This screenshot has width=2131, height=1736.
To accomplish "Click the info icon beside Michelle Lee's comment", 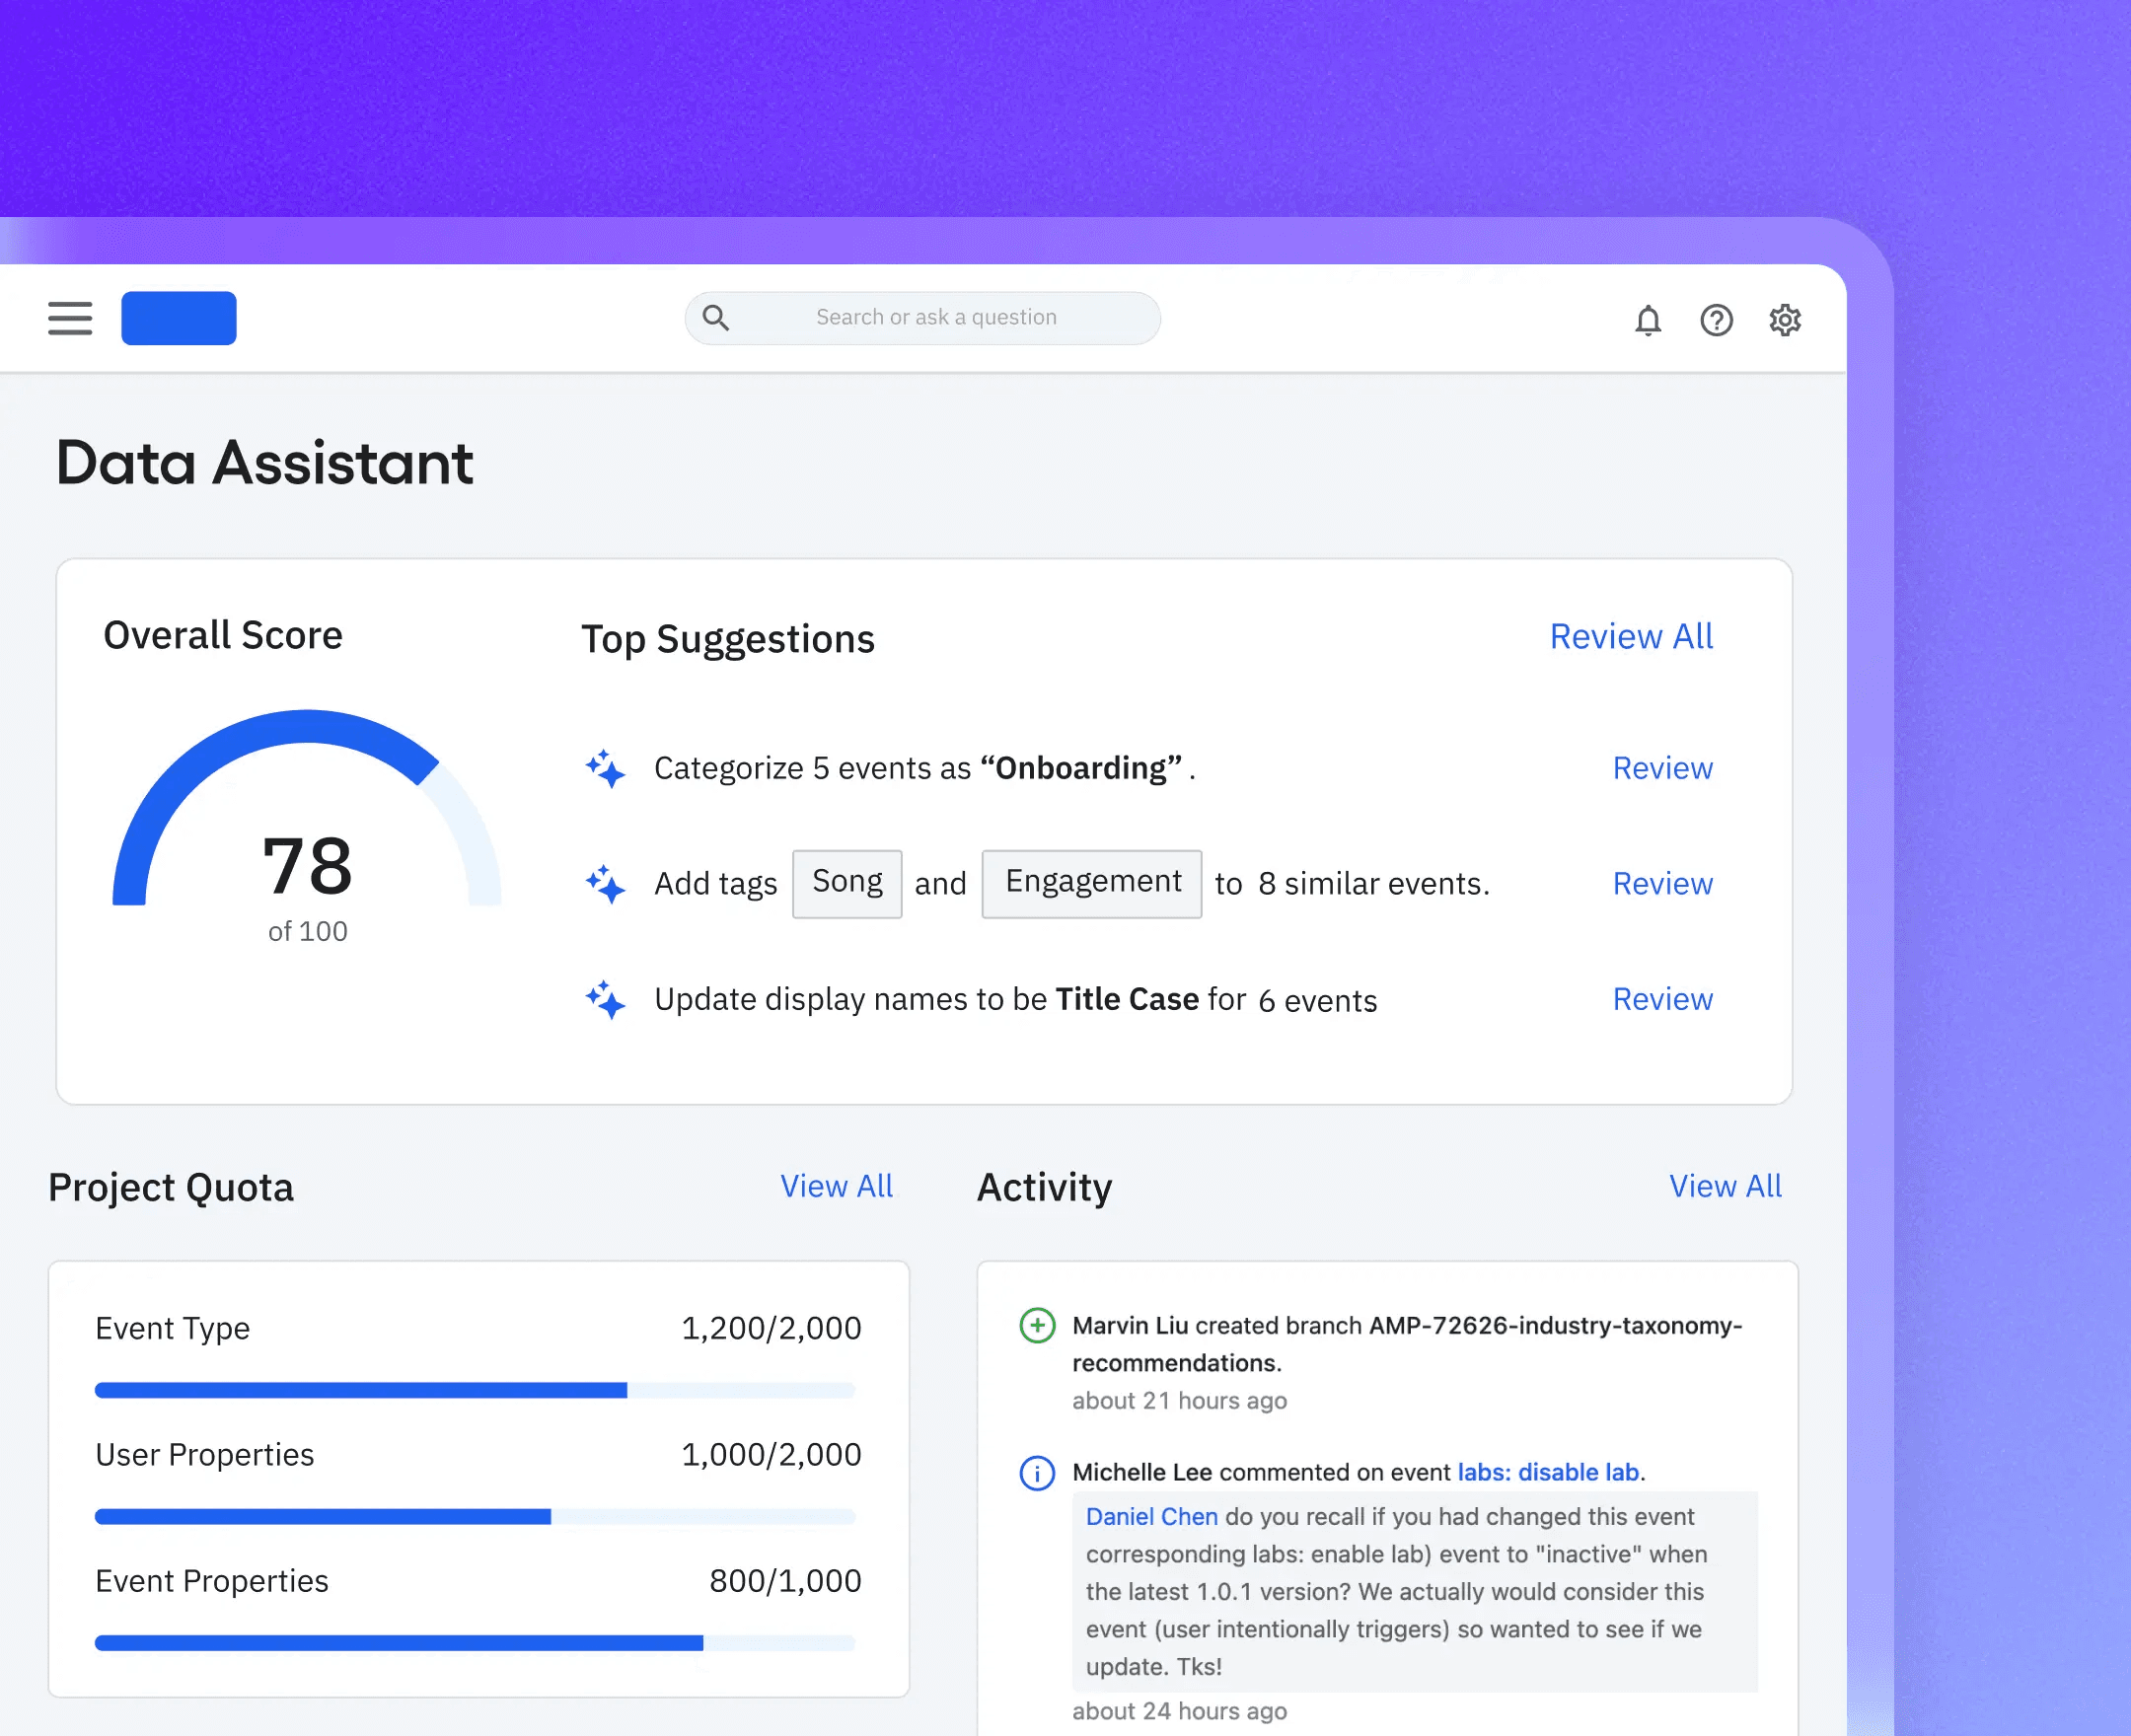I will tap(1037, 1473).
